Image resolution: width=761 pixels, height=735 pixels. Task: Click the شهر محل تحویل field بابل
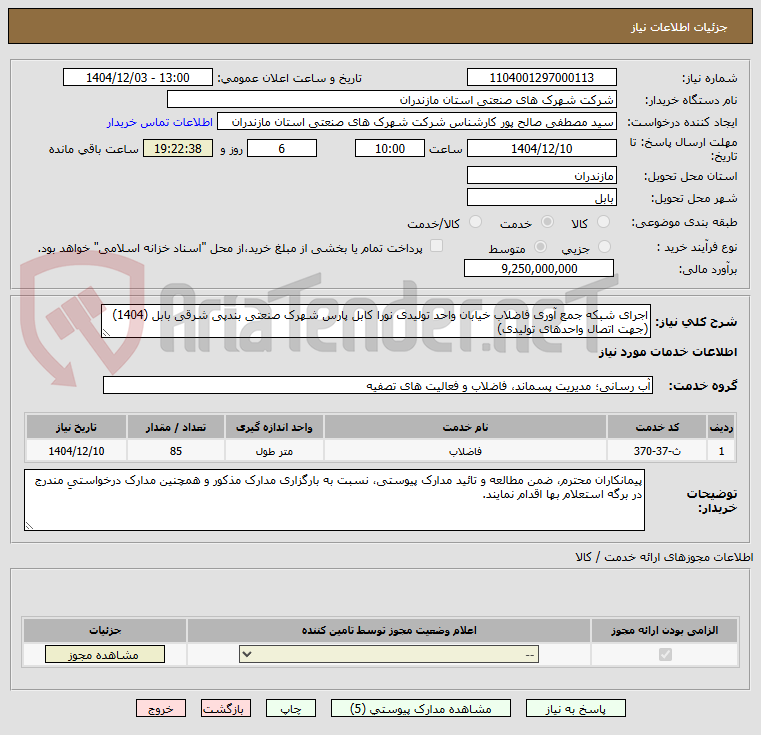coord(542,197)
